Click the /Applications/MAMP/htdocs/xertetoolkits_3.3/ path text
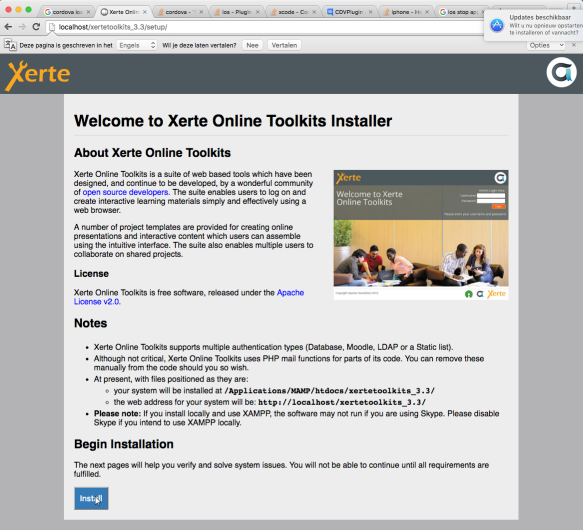 (x=329, y=391)
